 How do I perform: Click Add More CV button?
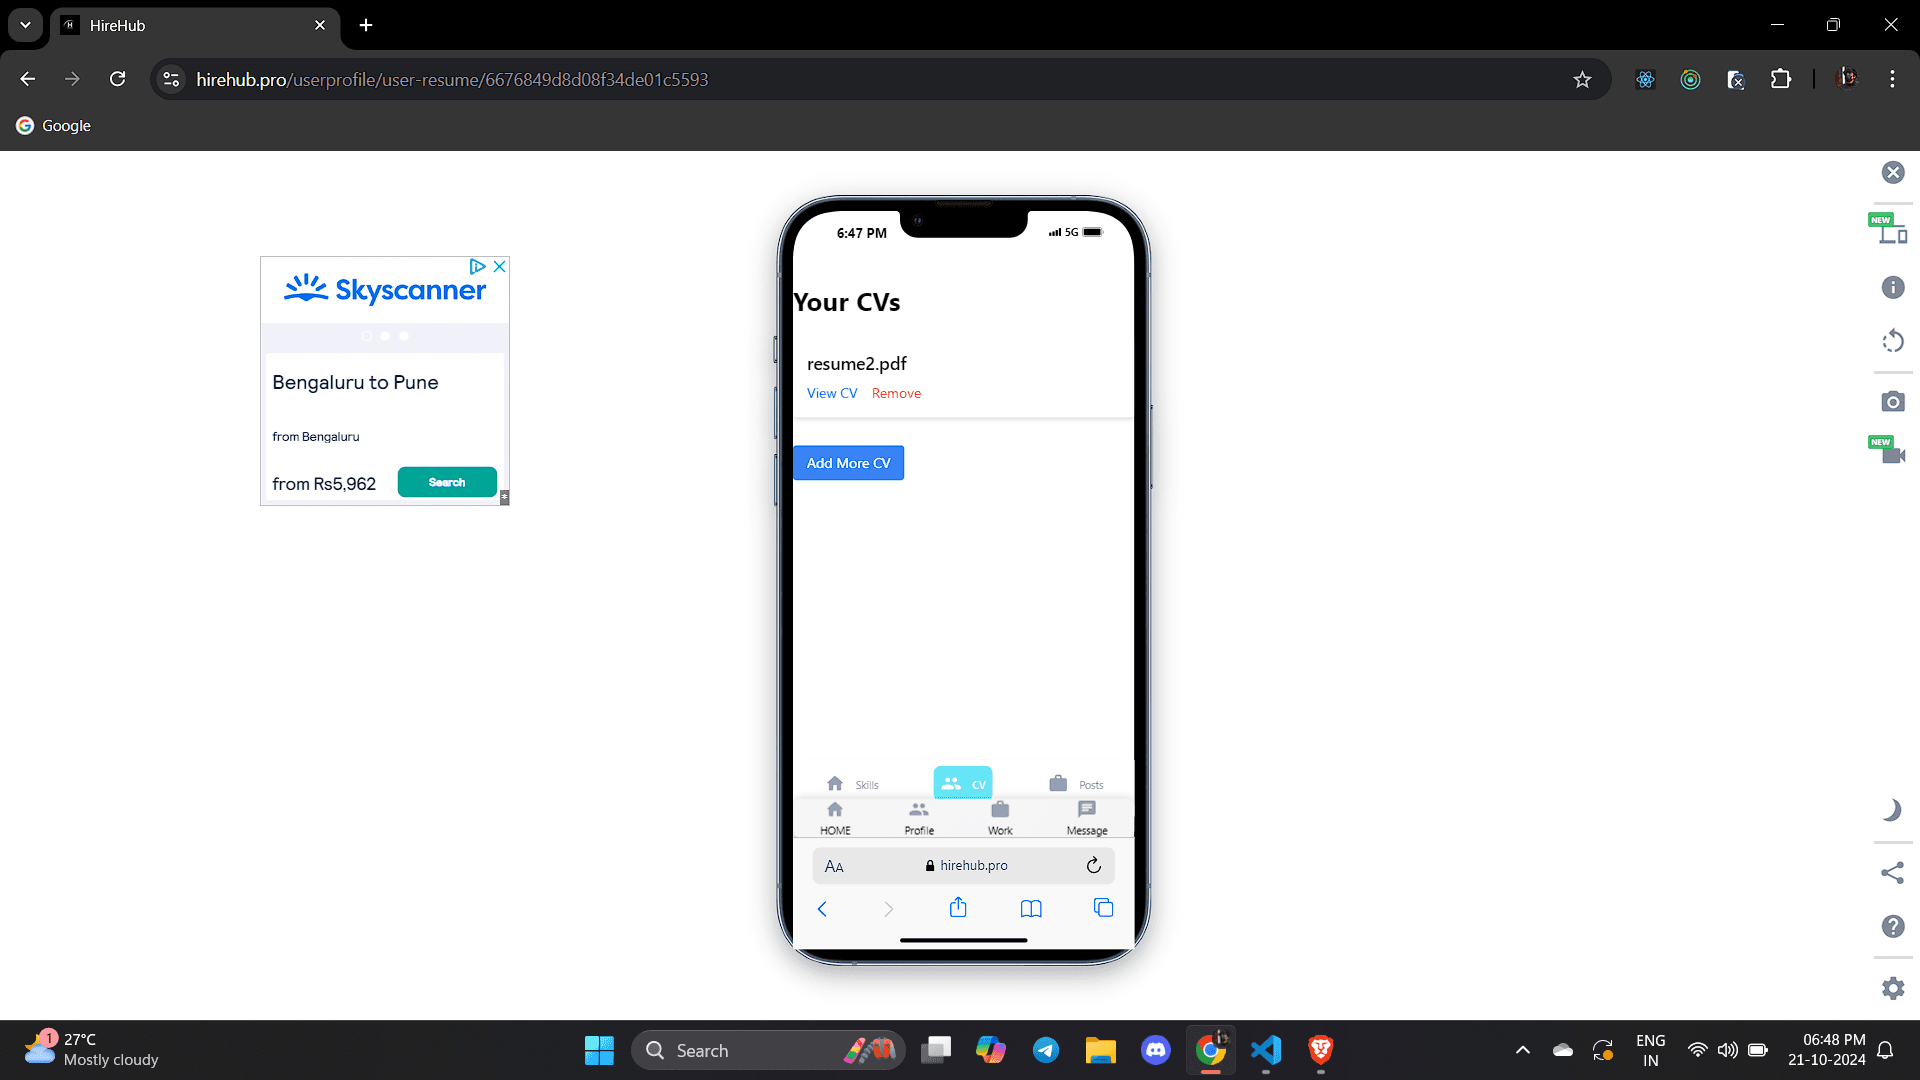tap(848, 463)
